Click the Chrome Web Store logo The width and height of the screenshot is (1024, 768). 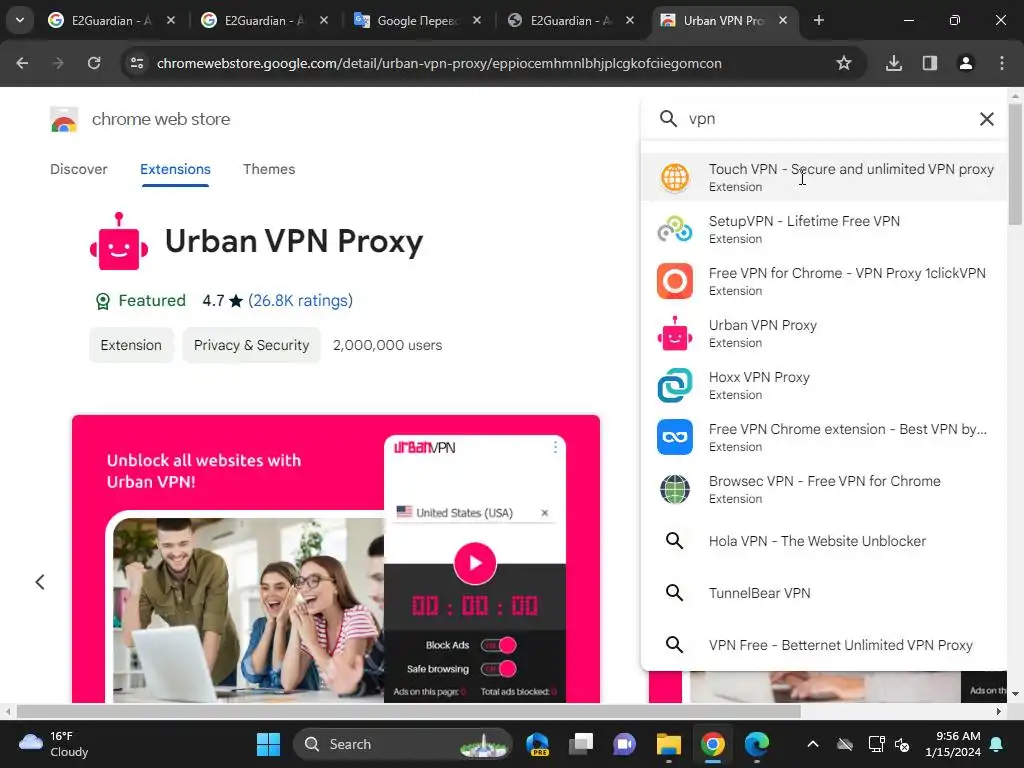[x=64, y=120]
